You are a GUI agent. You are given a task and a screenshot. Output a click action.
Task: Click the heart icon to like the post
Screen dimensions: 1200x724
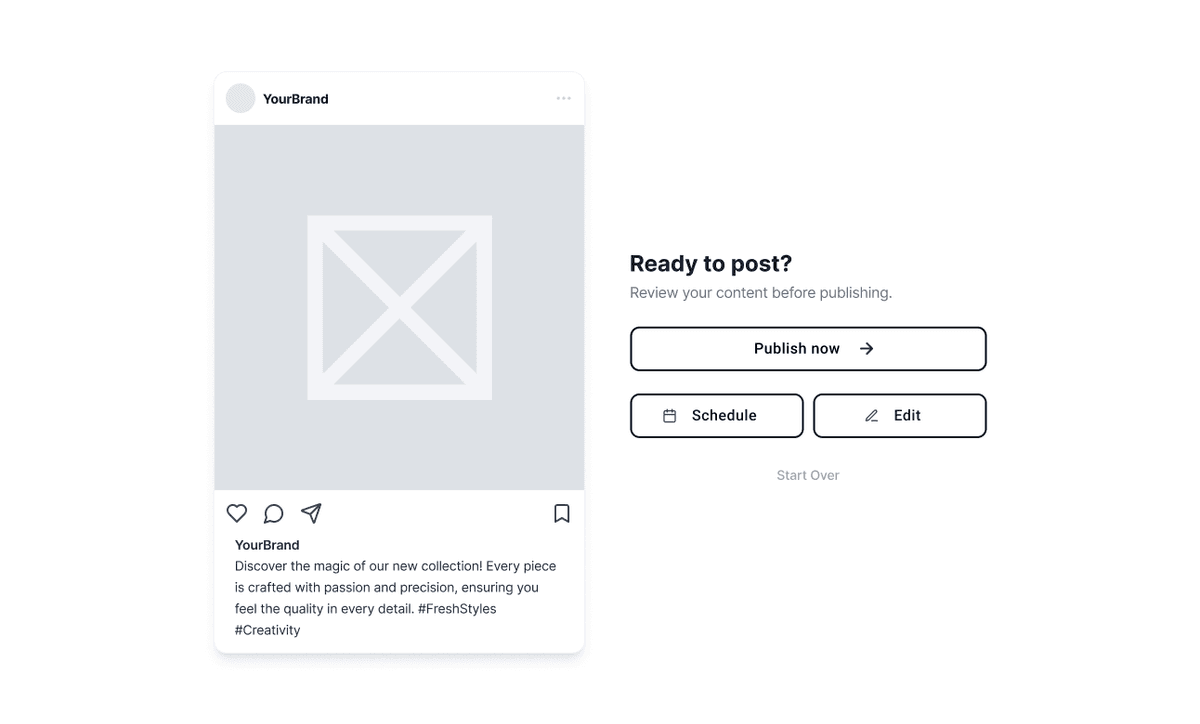237,513
